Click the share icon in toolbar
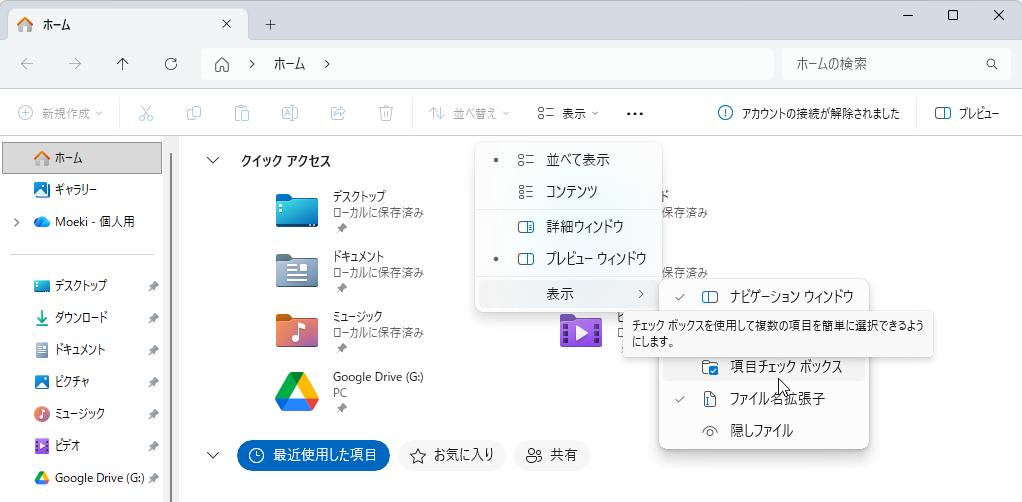The width and height of the screenshot is (1022, 502). click(338, 113)
